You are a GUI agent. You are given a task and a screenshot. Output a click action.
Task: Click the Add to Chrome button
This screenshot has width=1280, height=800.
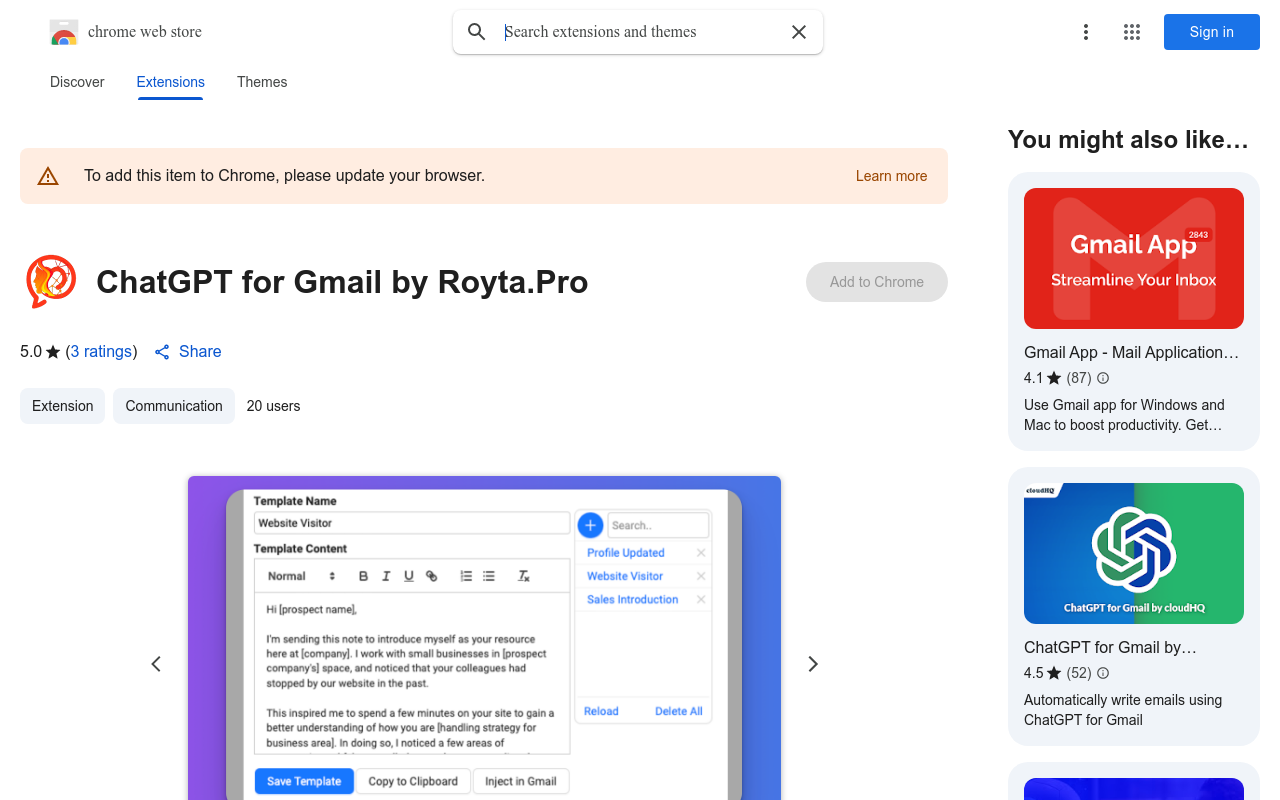point(877,282)
